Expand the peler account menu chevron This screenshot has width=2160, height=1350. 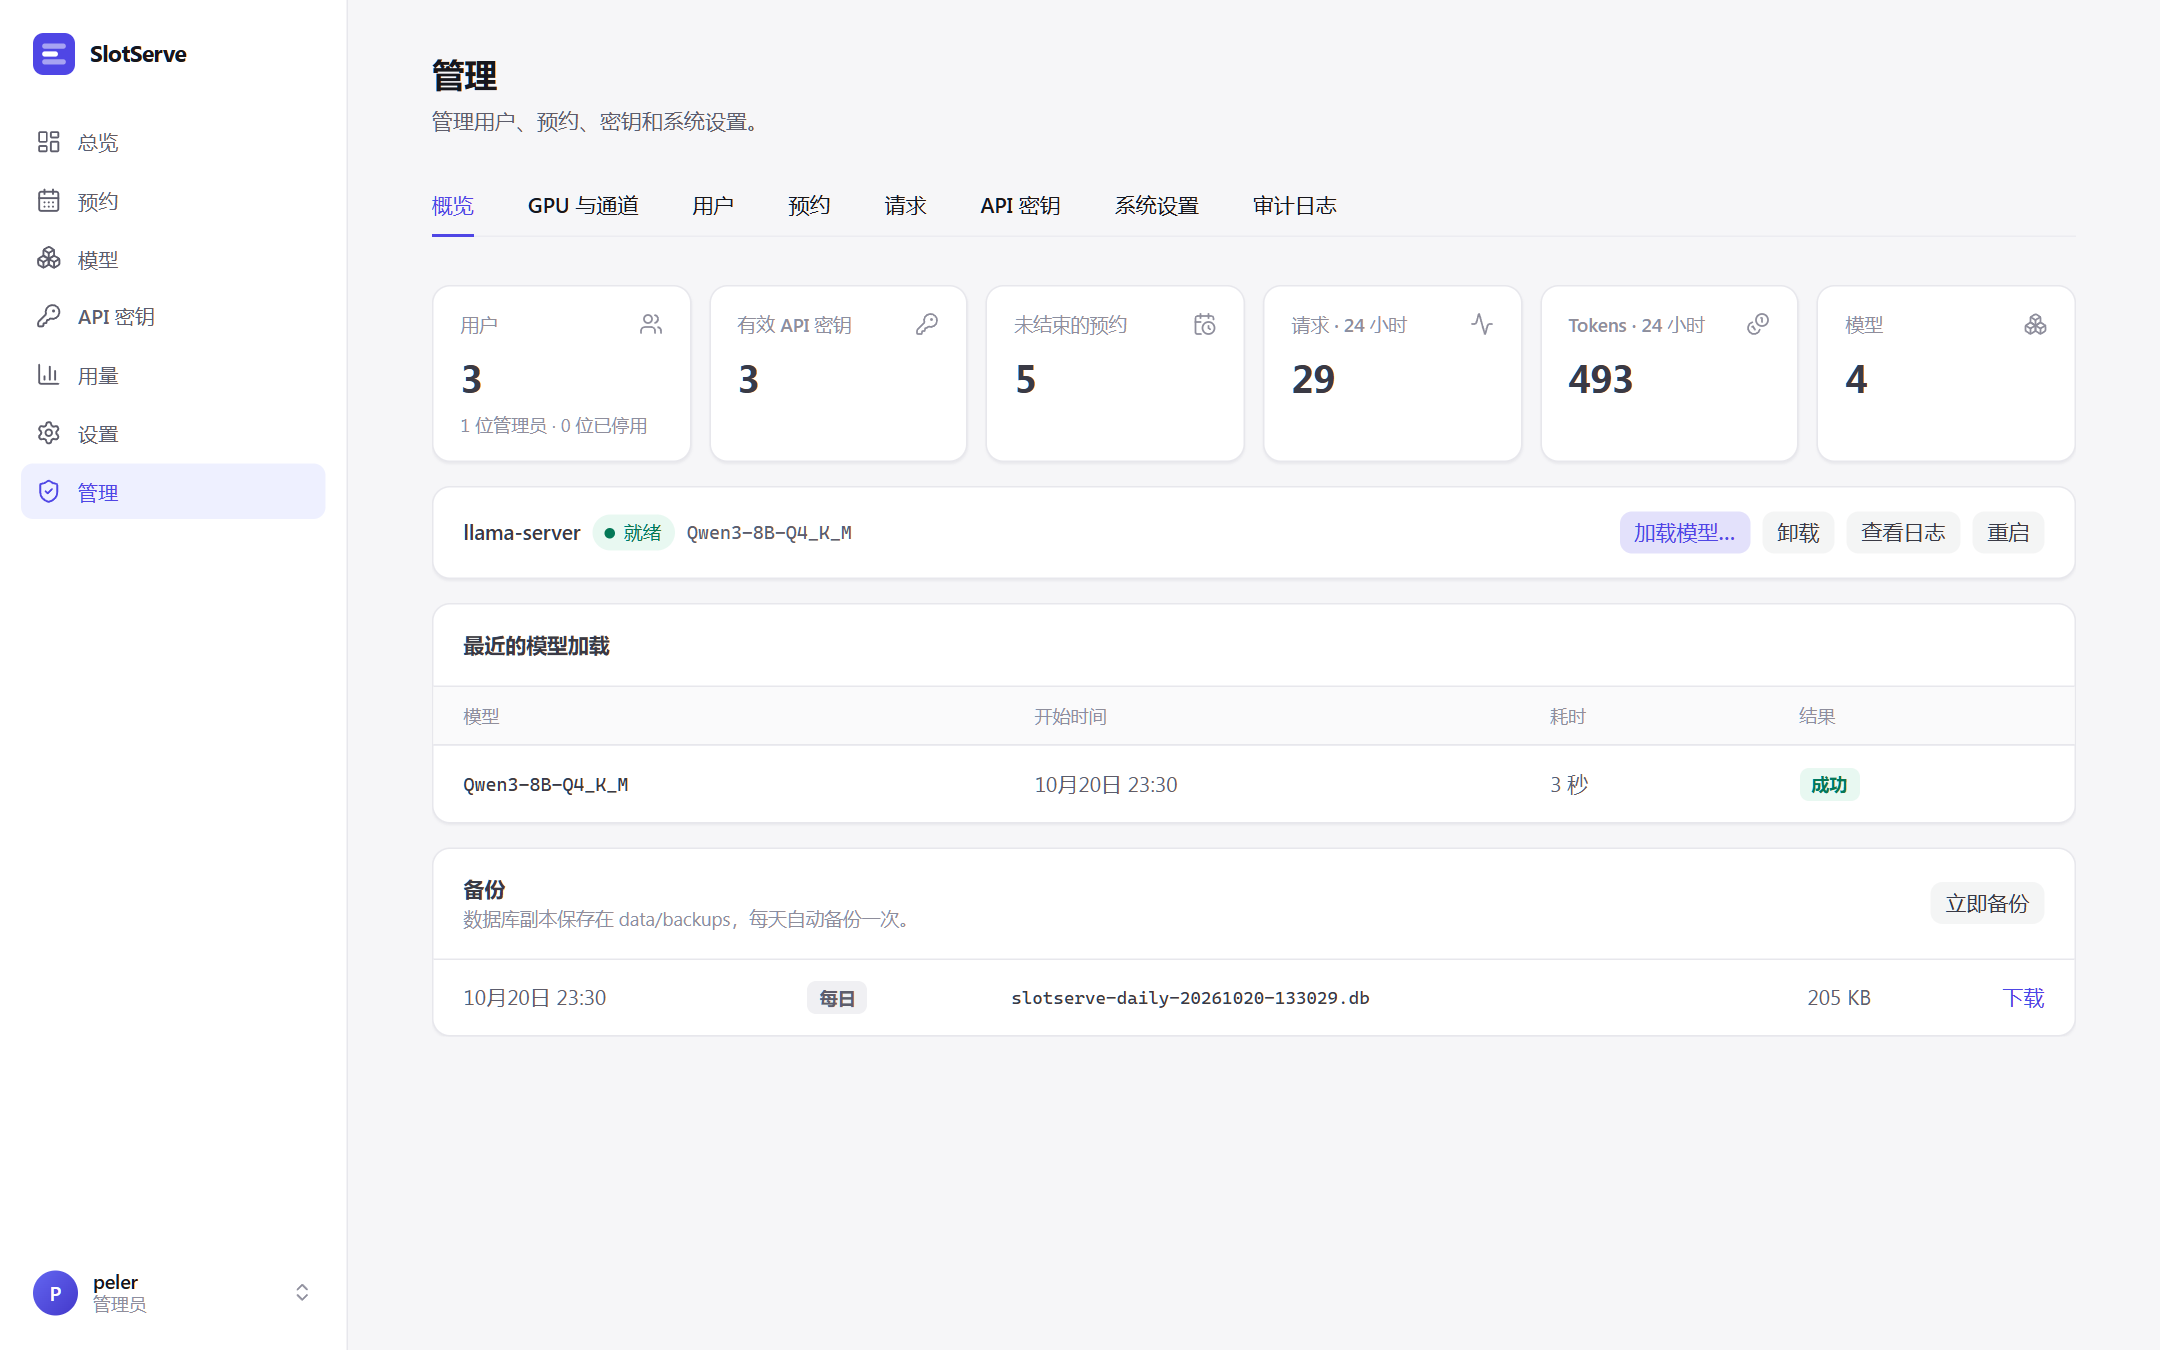click(302, 1293)
